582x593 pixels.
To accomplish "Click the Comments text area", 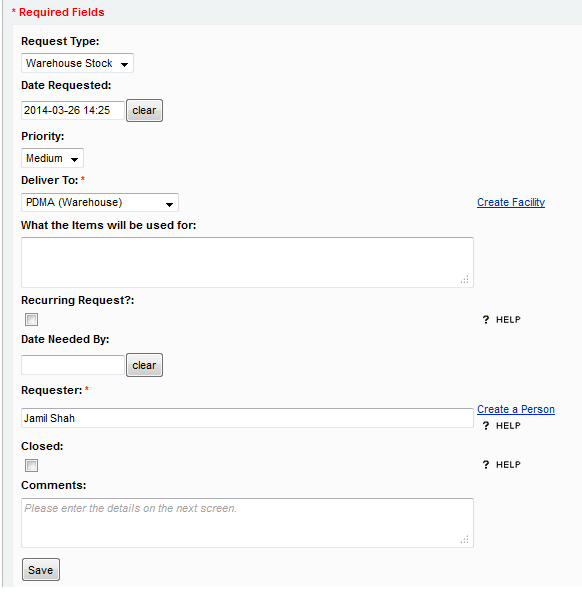I will coord(247,523).
